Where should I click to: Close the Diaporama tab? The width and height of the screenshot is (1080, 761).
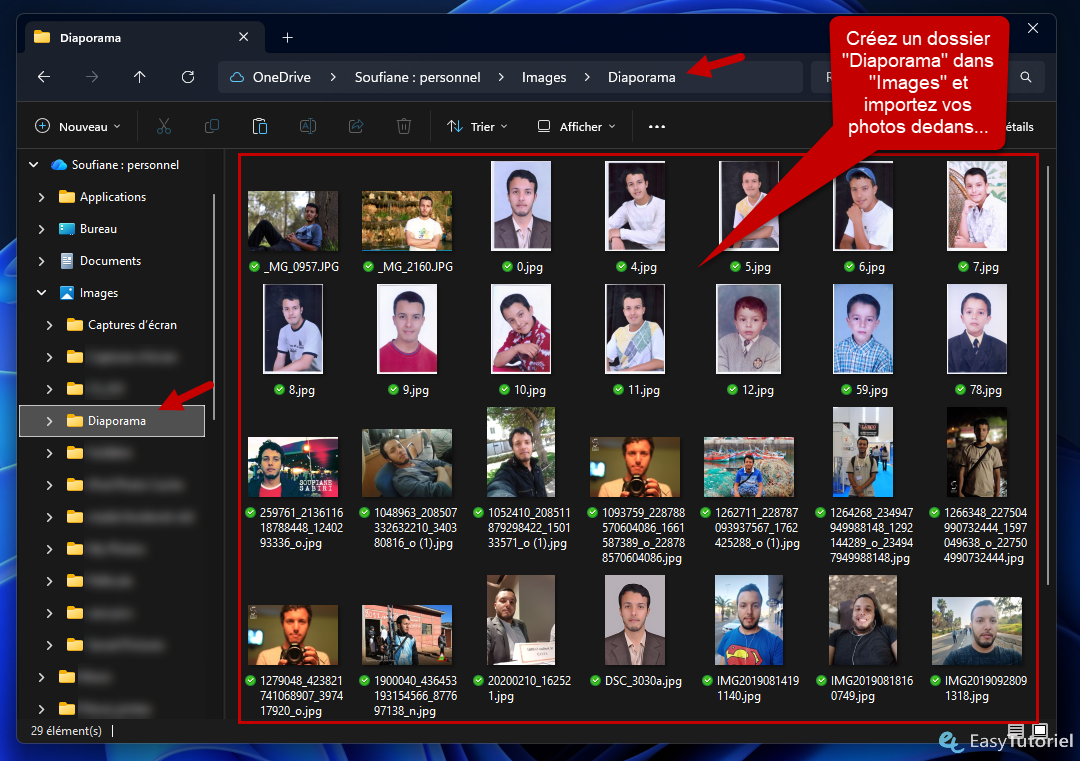(x=244, y=37)
